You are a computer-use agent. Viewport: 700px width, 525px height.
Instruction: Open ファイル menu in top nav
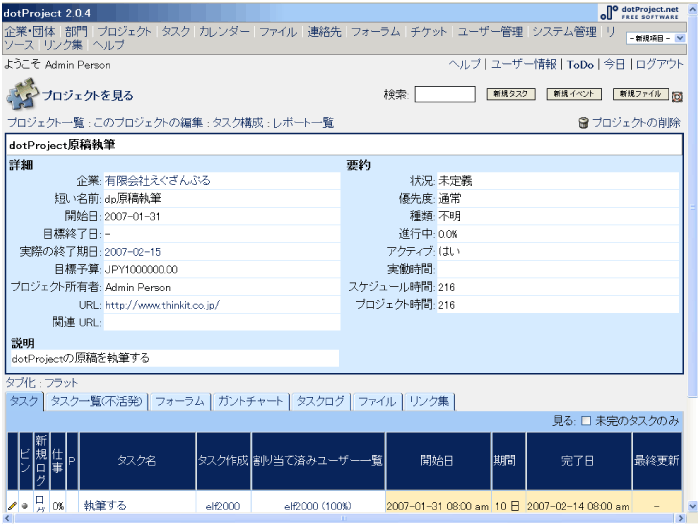coord(278,32)
